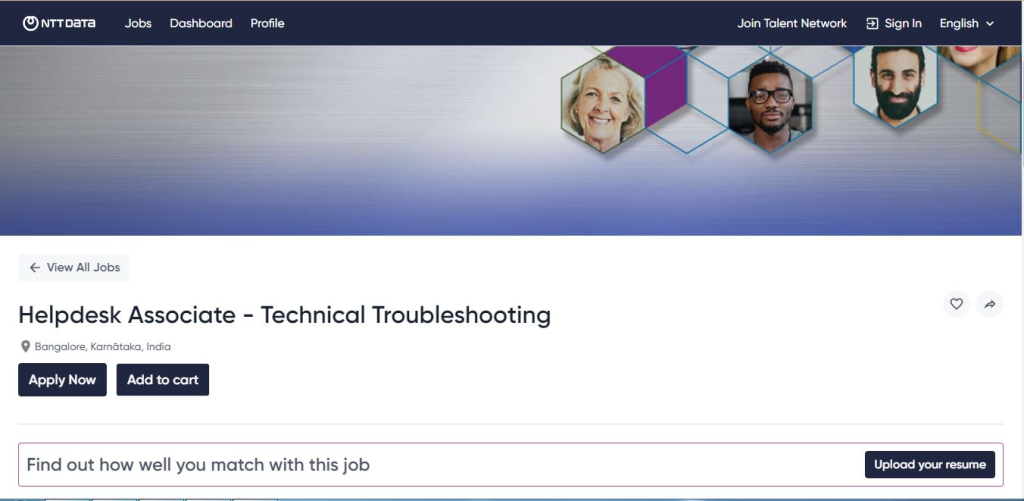Click the job title heading
This screenshot has height=501, width=1024.
(x=285, y=315)
